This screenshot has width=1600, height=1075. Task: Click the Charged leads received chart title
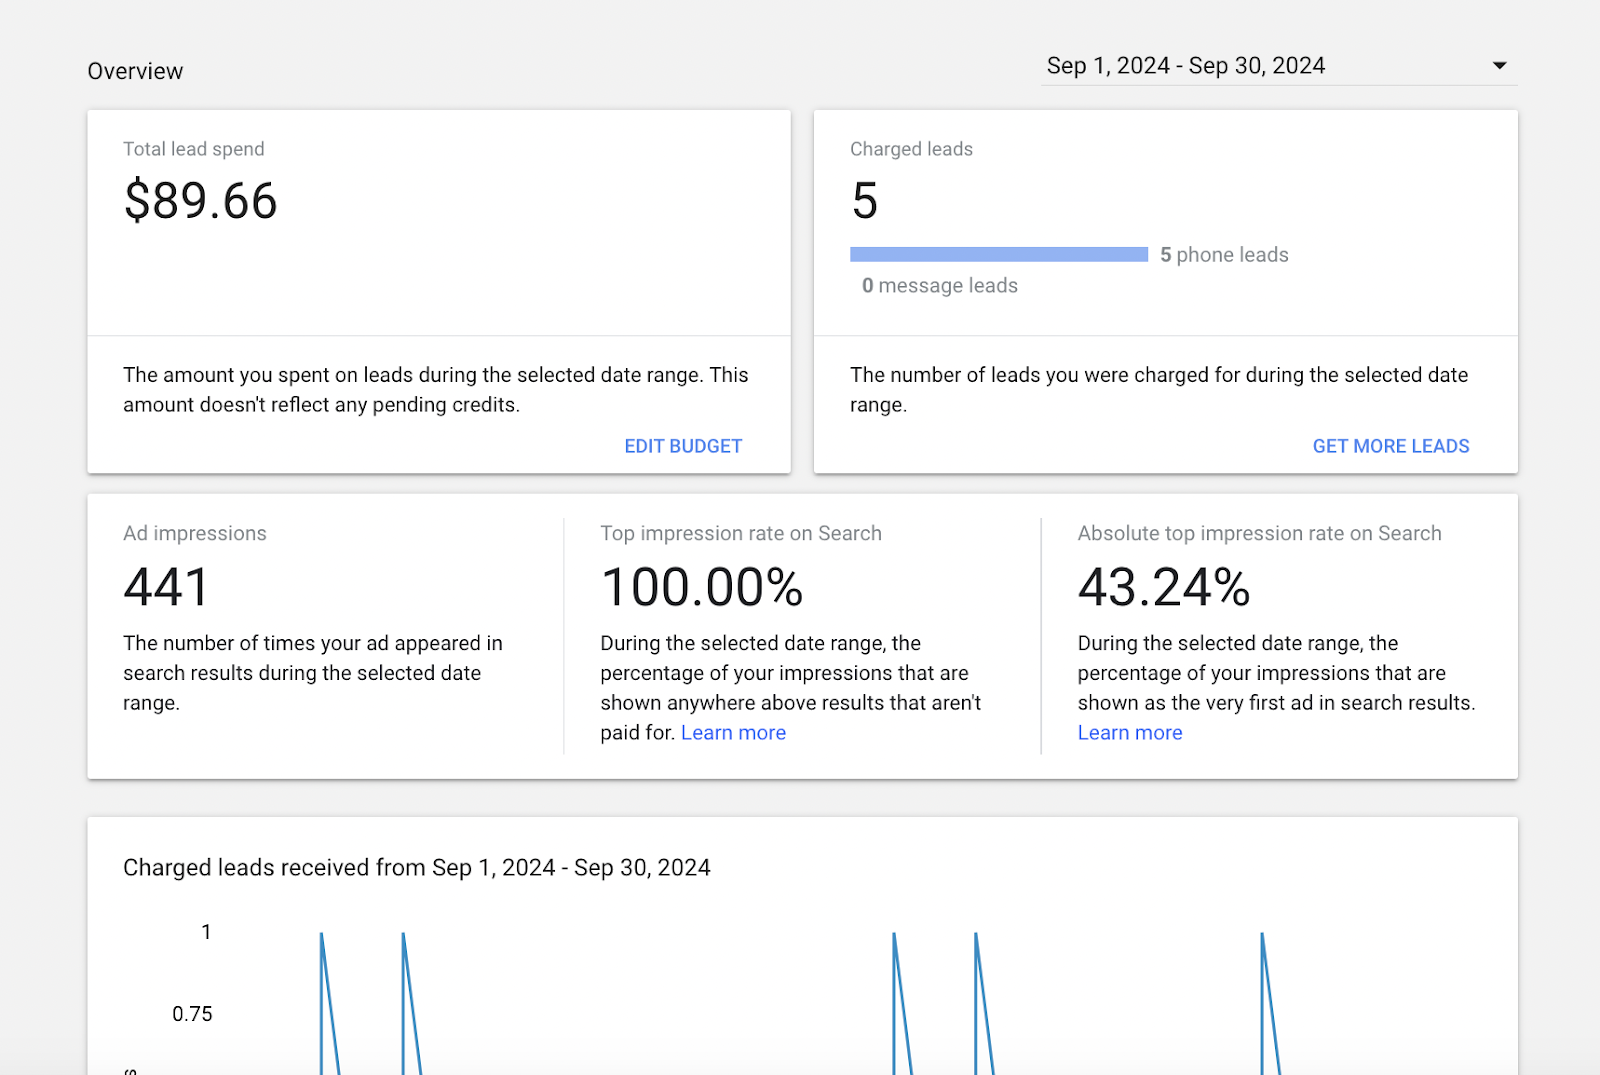(x=417, y=868)
